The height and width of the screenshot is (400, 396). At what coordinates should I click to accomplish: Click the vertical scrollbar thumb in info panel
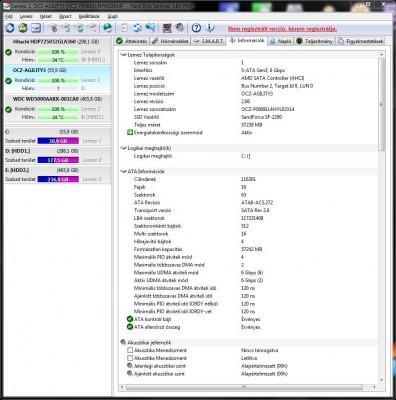point(382,104)
